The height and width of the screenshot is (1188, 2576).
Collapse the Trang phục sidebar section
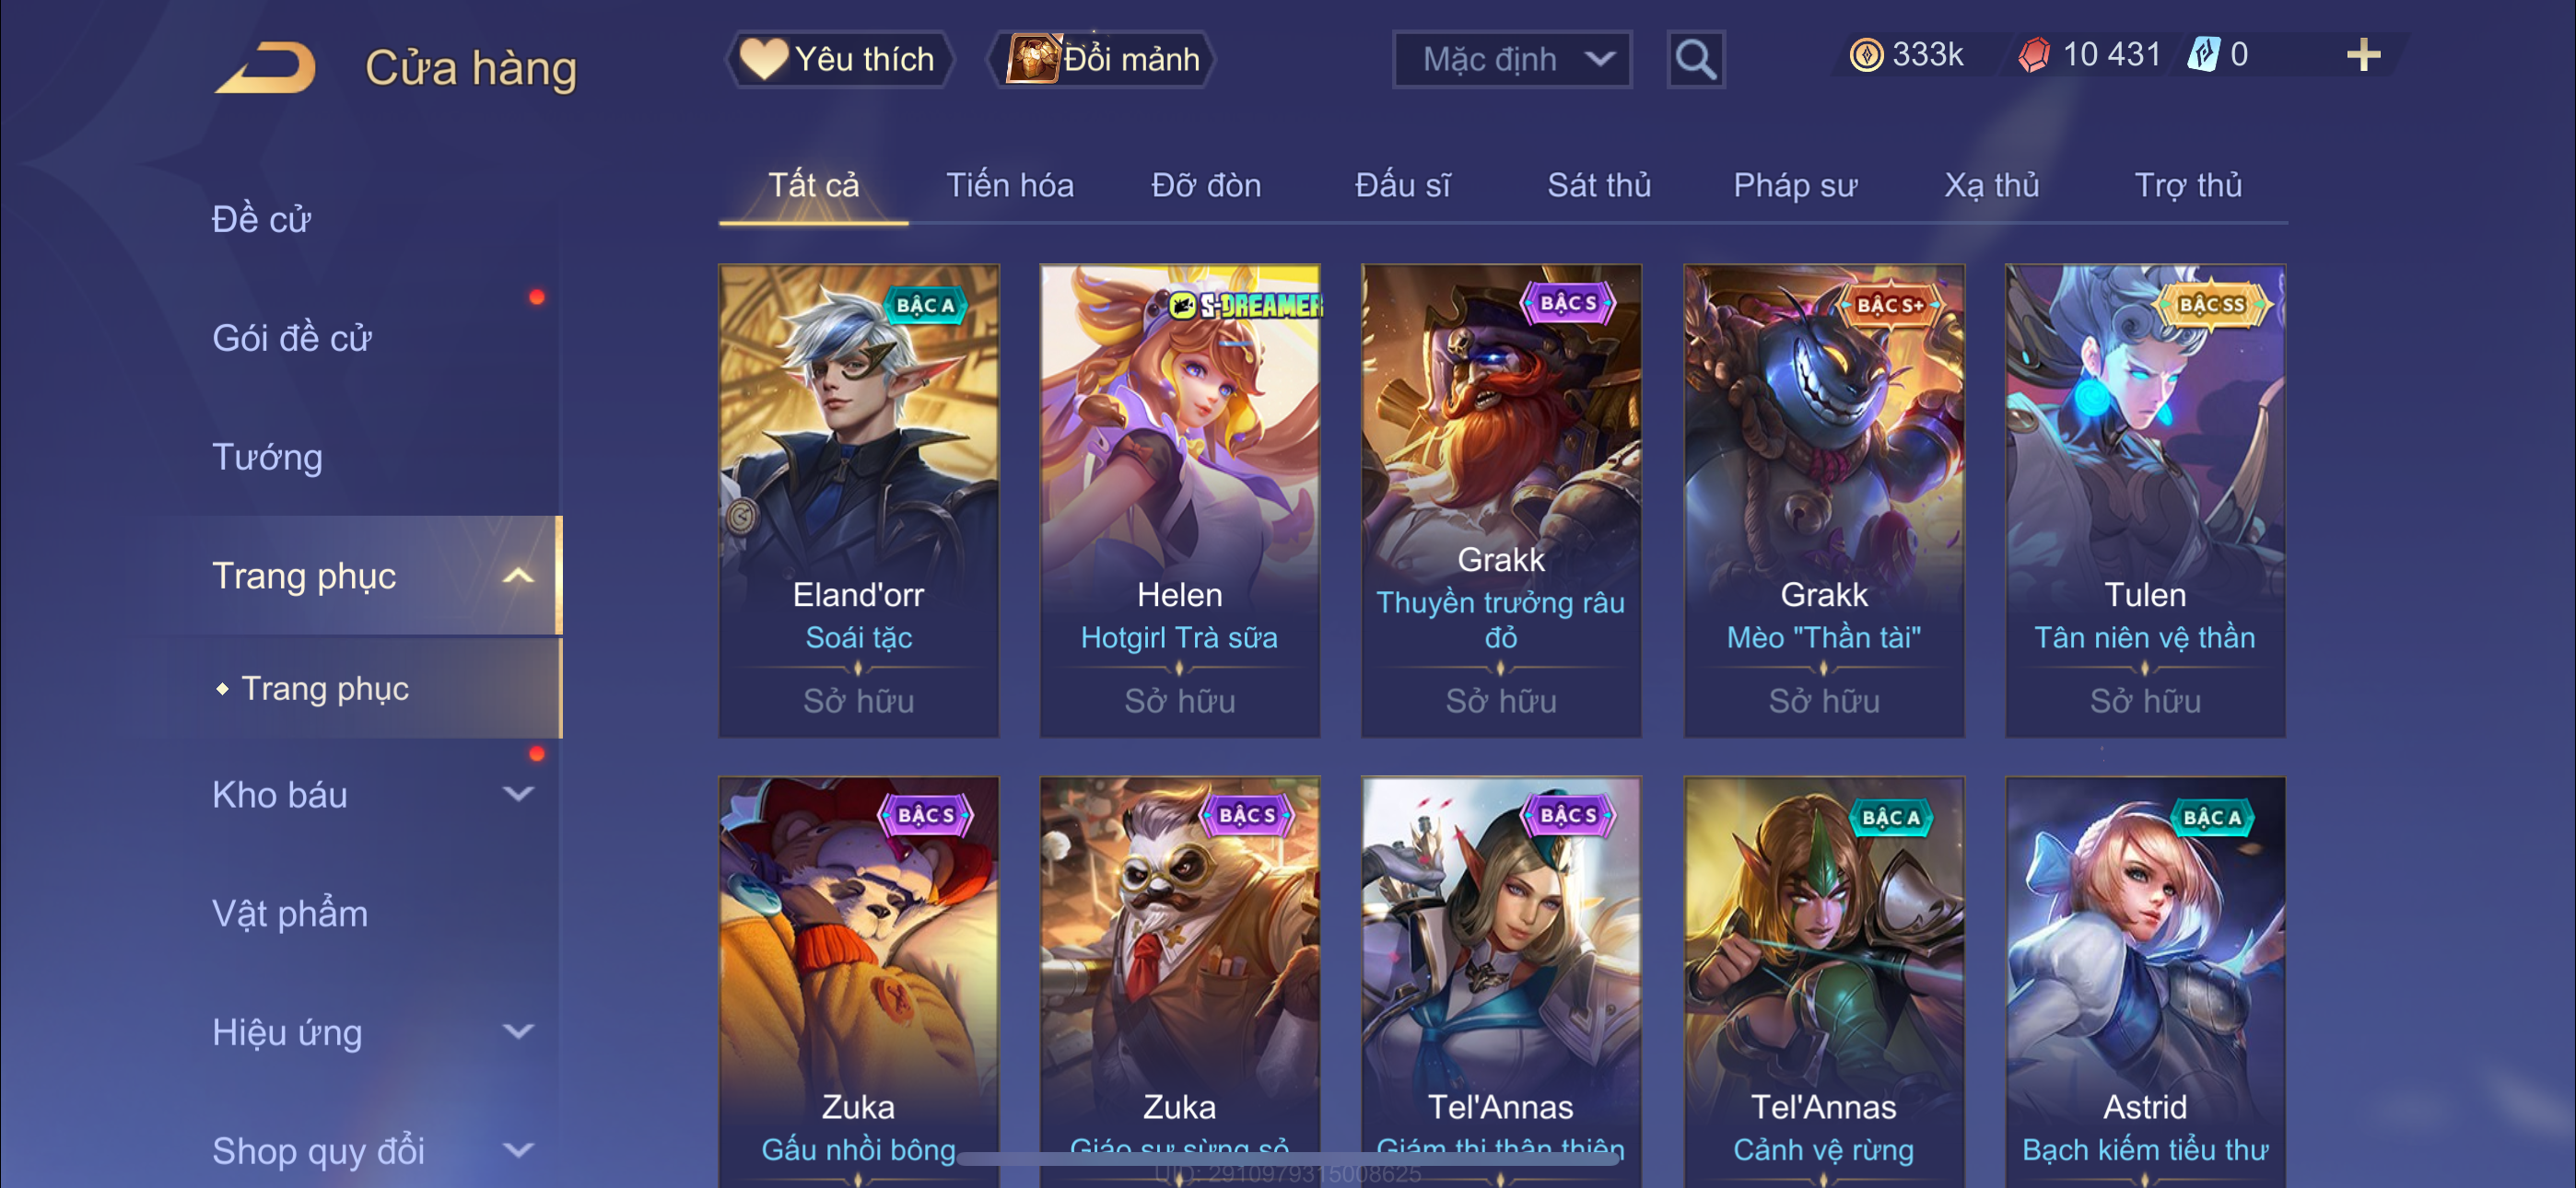pyautogui.click(x=518, y=576)
